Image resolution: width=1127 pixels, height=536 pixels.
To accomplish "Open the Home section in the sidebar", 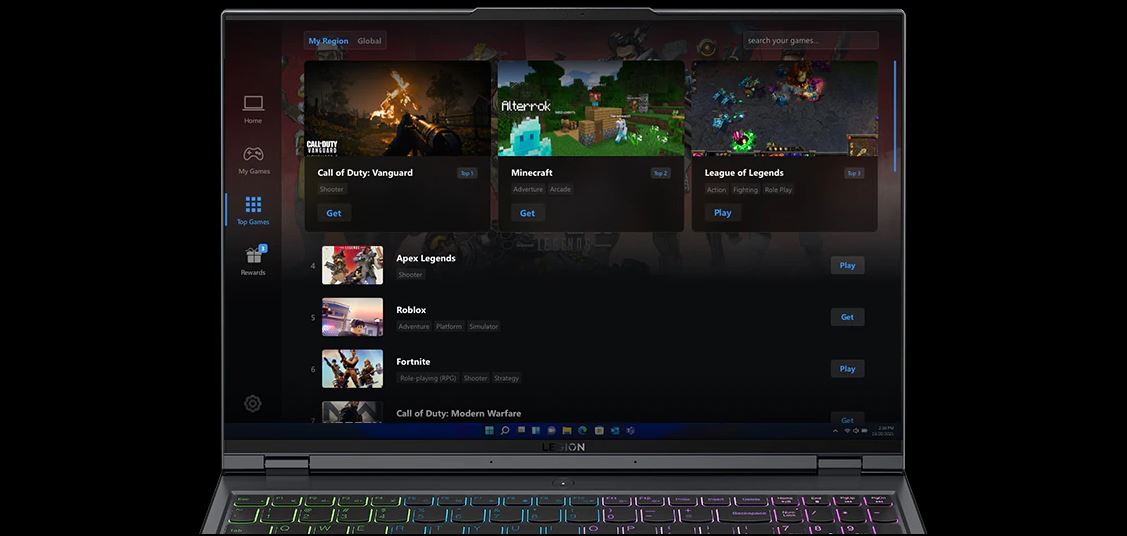I will click(253, 110).
